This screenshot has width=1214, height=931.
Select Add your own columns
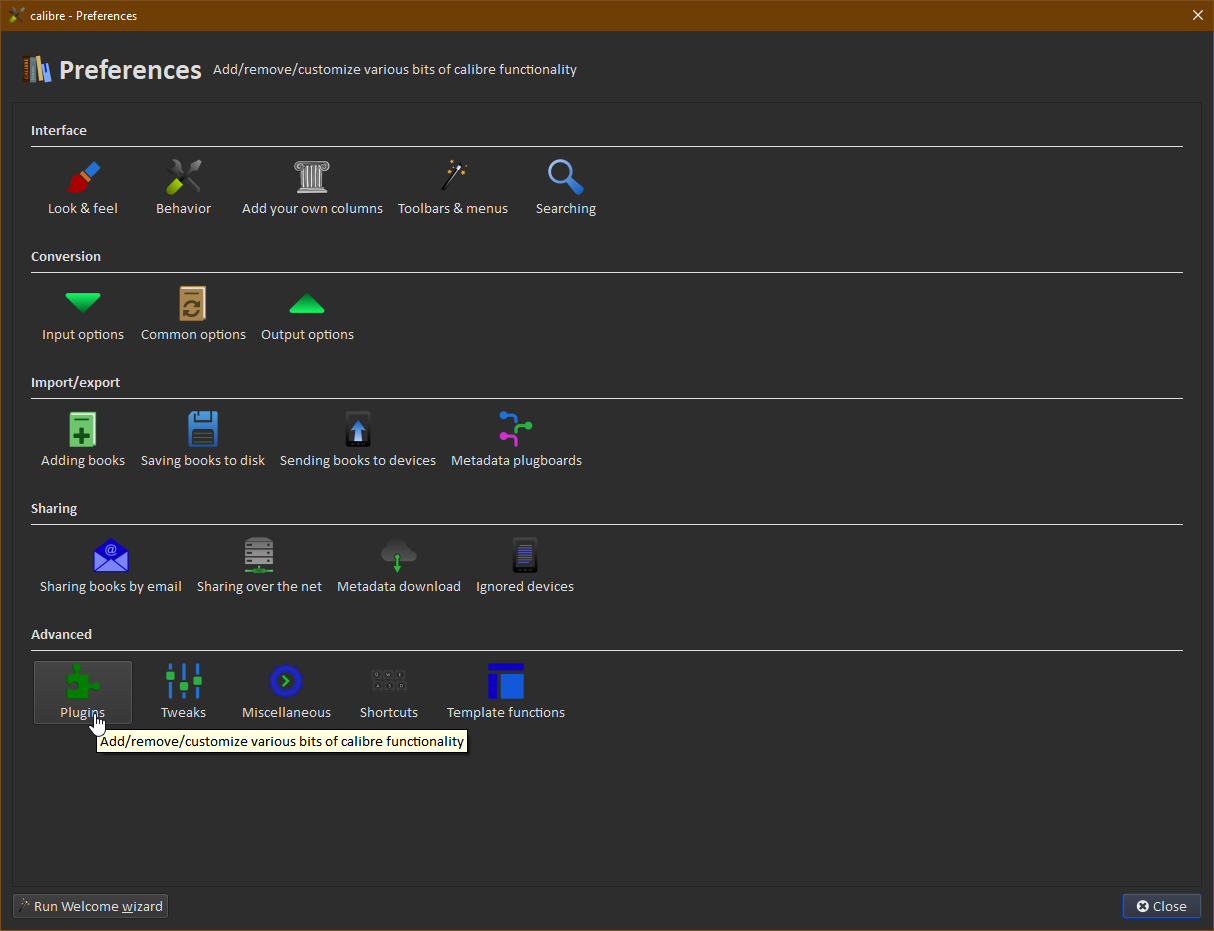coord(312,188)
